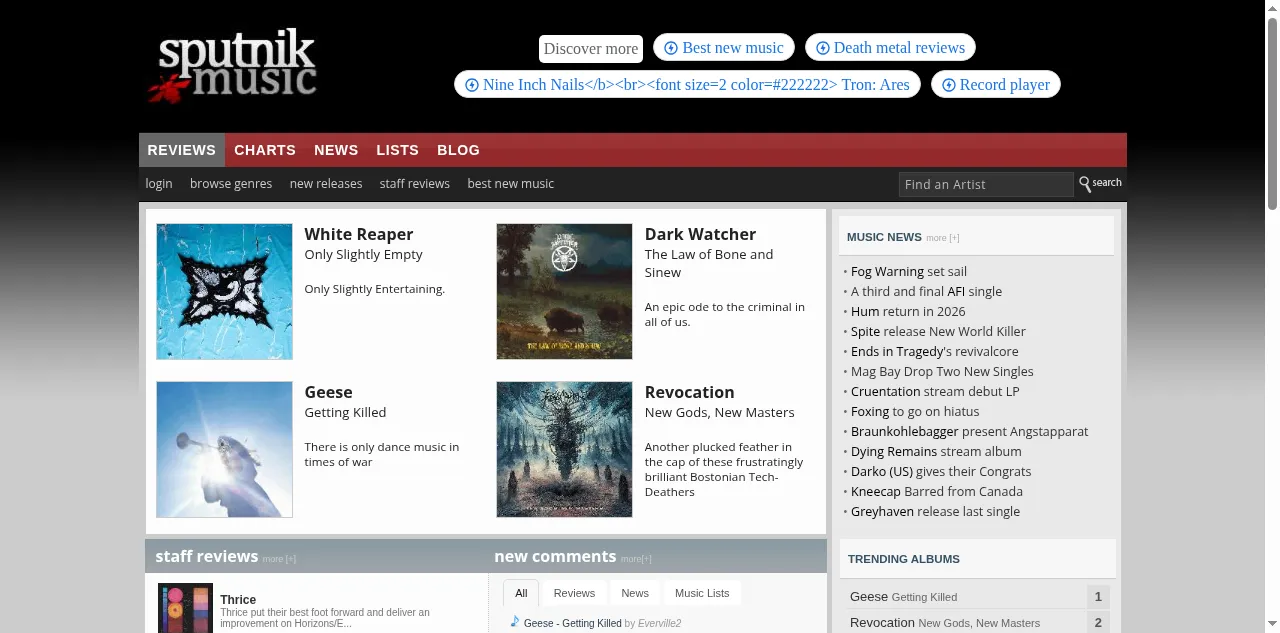Open Thrice staff review thumbnail
1280x633 pixels.
click(185, 608)
